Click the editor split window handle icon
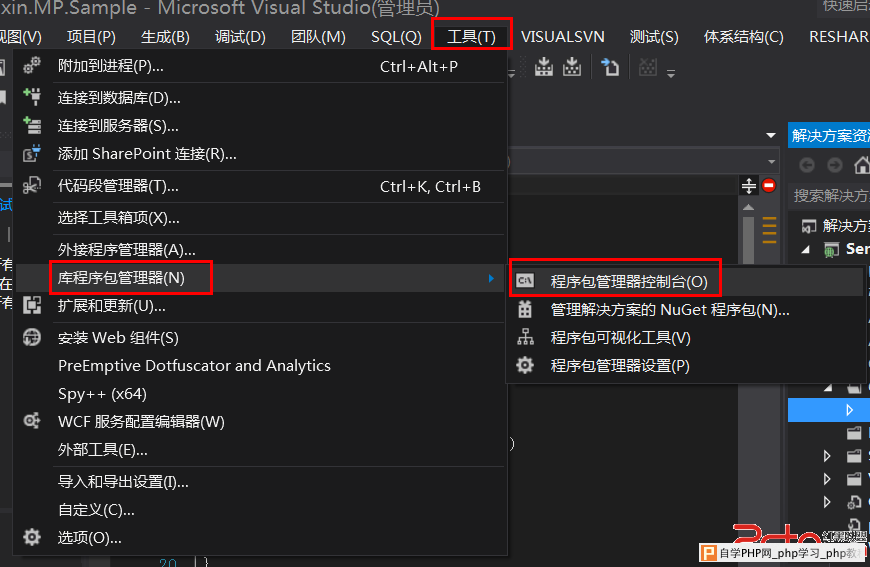 coord(748,186)
